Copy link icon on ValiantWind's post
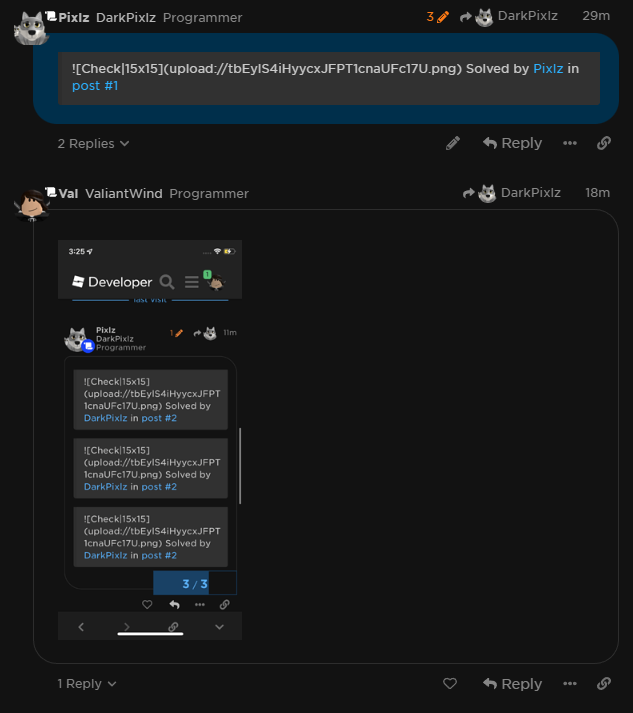Screen dimensions: 633x713 [x=603, y=683]
